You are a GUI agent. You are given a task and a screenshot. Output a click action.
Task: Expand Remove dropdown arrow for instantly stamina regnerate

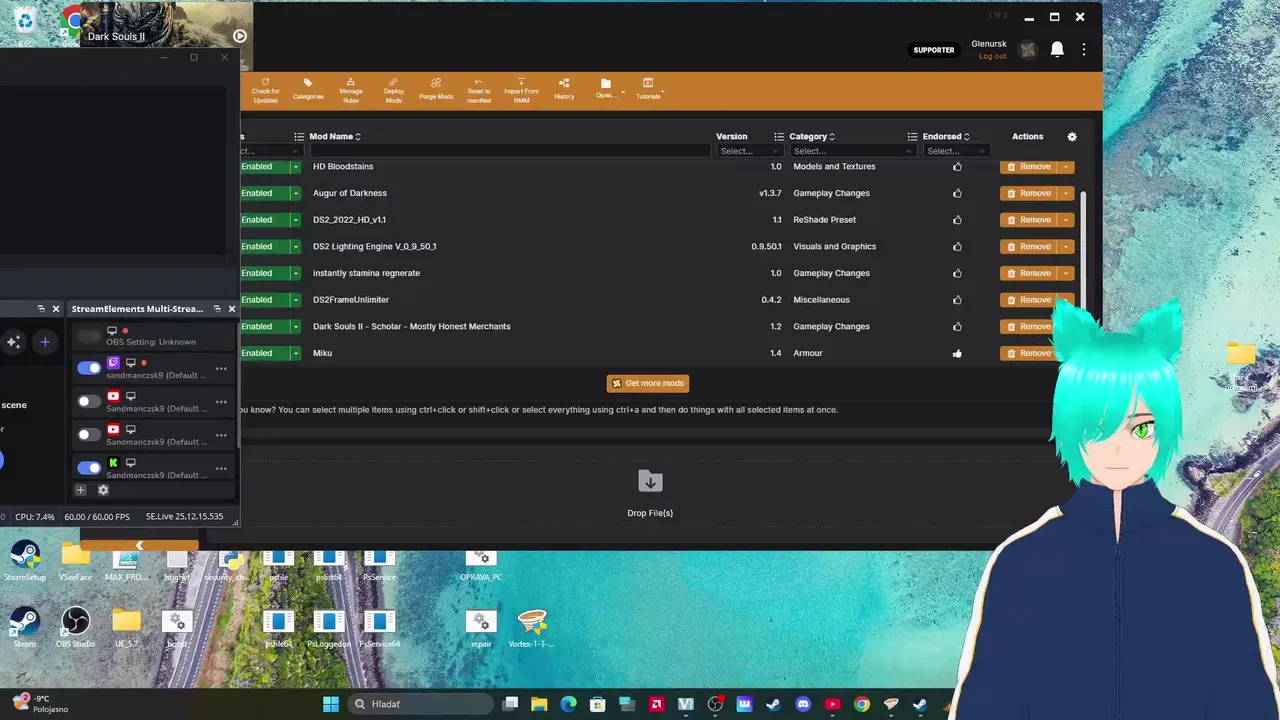pos(1067,273)
